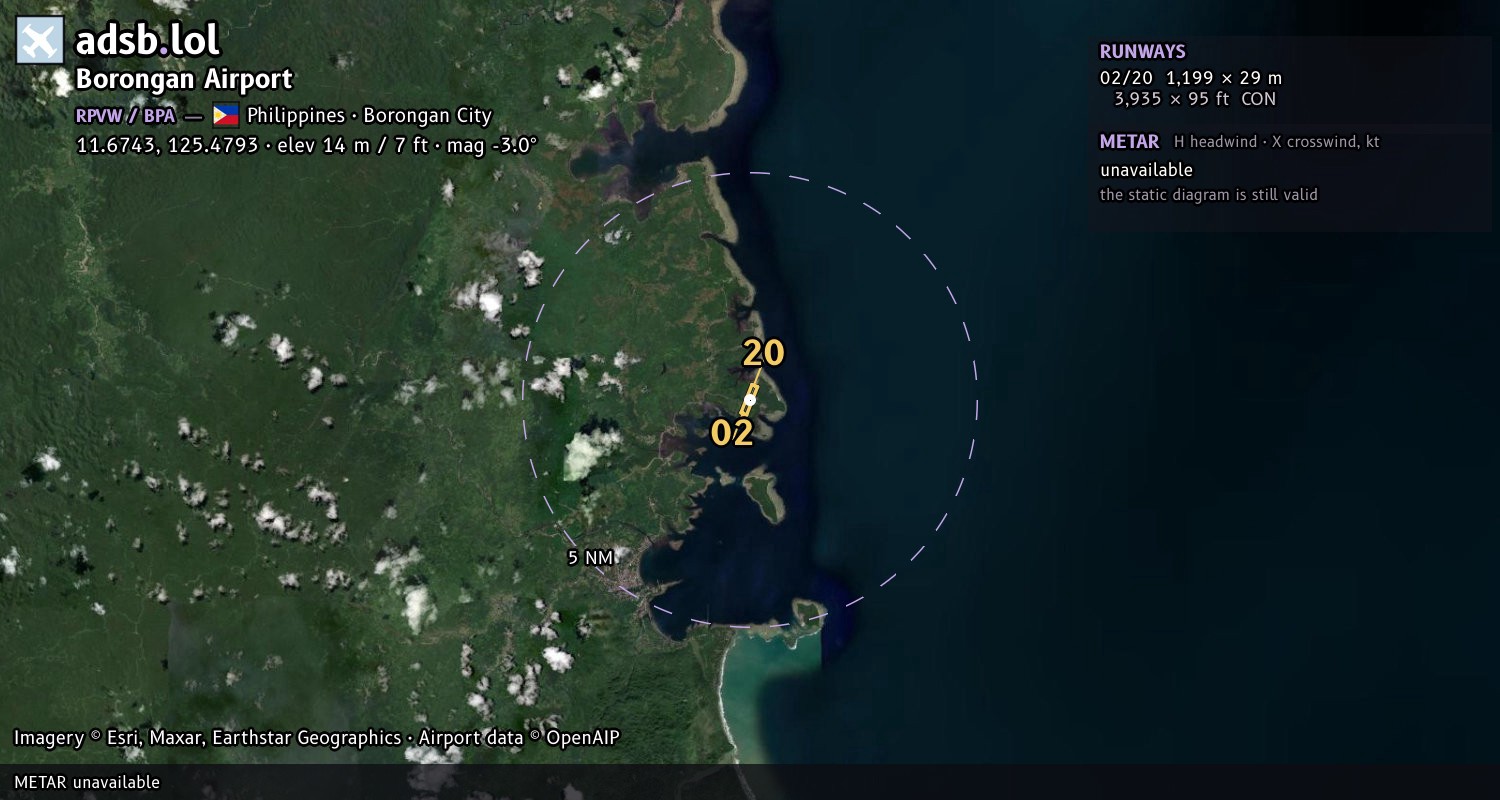Screen dimensions: 1500x800
Task: Click the Borongan Airport heading
Action: 184,79
